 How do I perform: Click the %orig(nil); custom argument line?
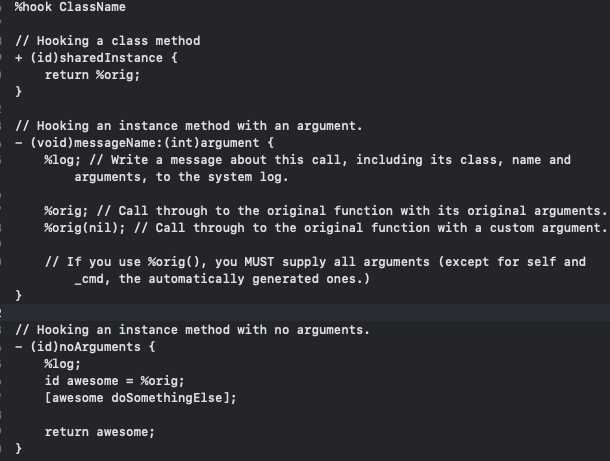pos(326,228)
